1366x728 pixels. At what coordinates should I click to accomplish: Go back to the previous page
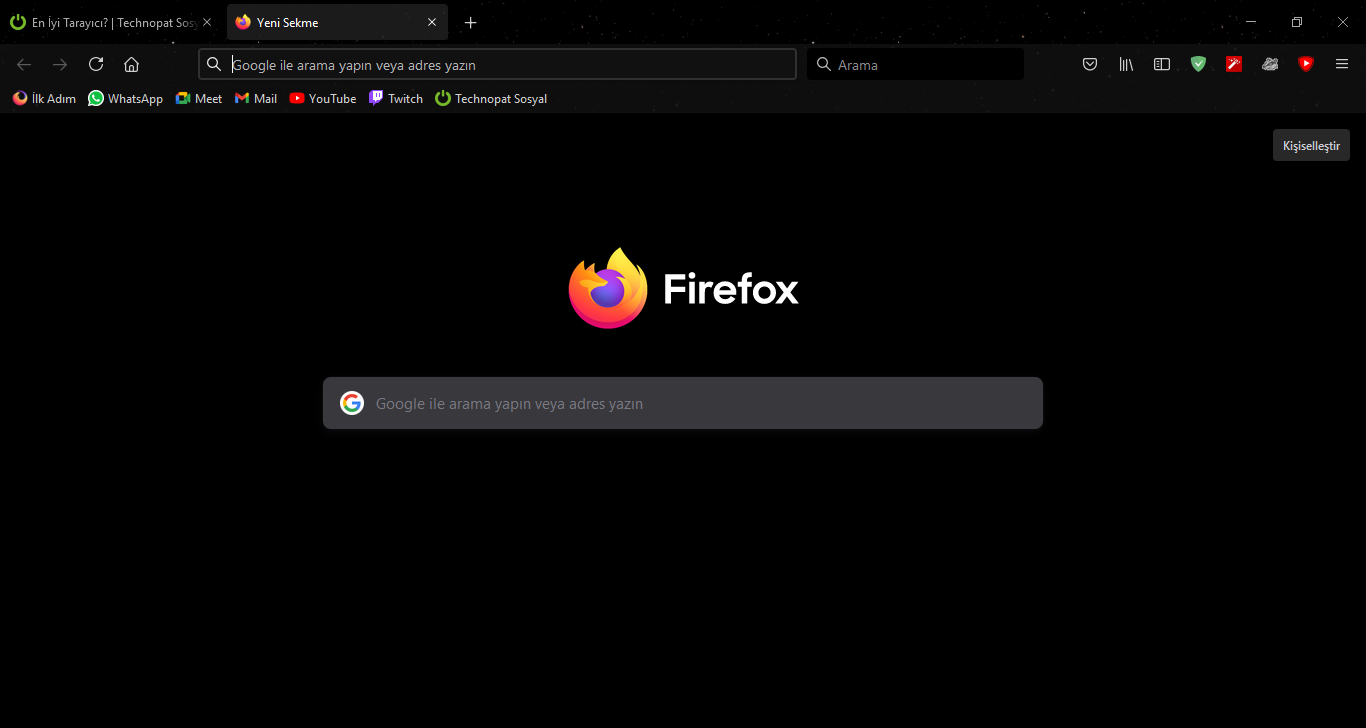pyautogui.click(x=24, y=64)
